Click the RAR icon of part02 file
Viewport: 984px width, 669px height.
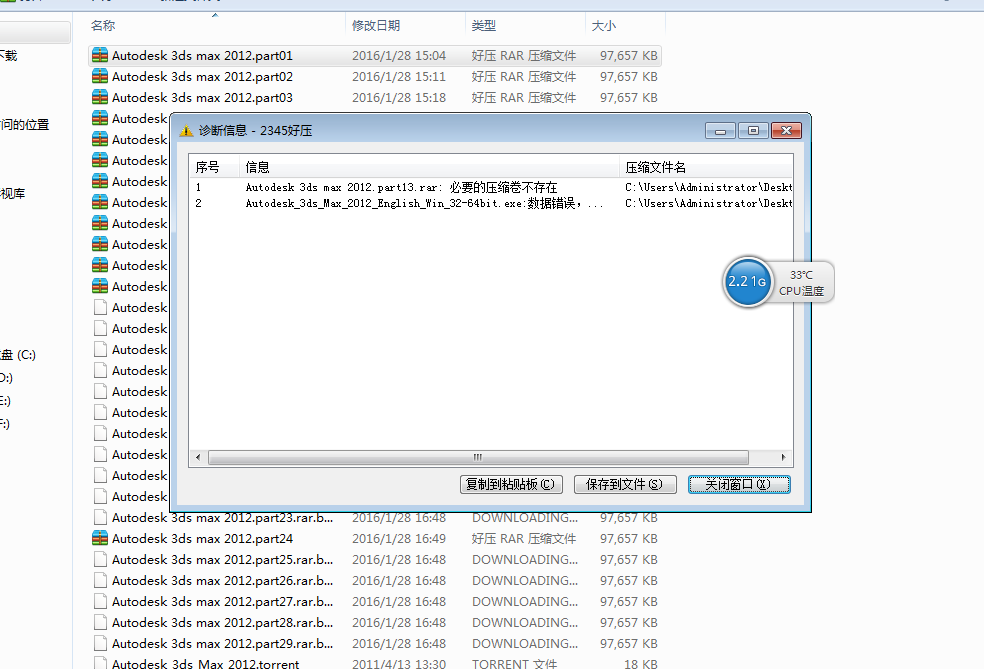pyautogui.click(x=100, y=77)
